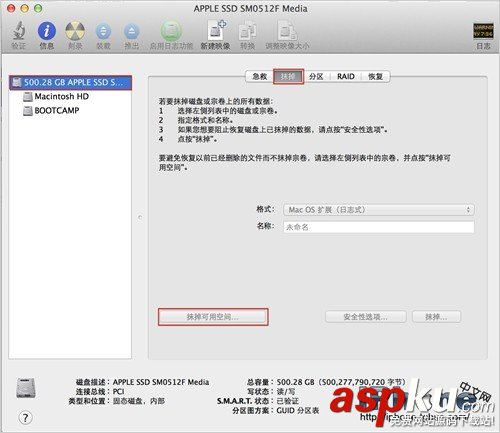Viewport: 500px width, 433px height.
Task: Click the 'PCI' connection bus value
Action: point(119,391)
